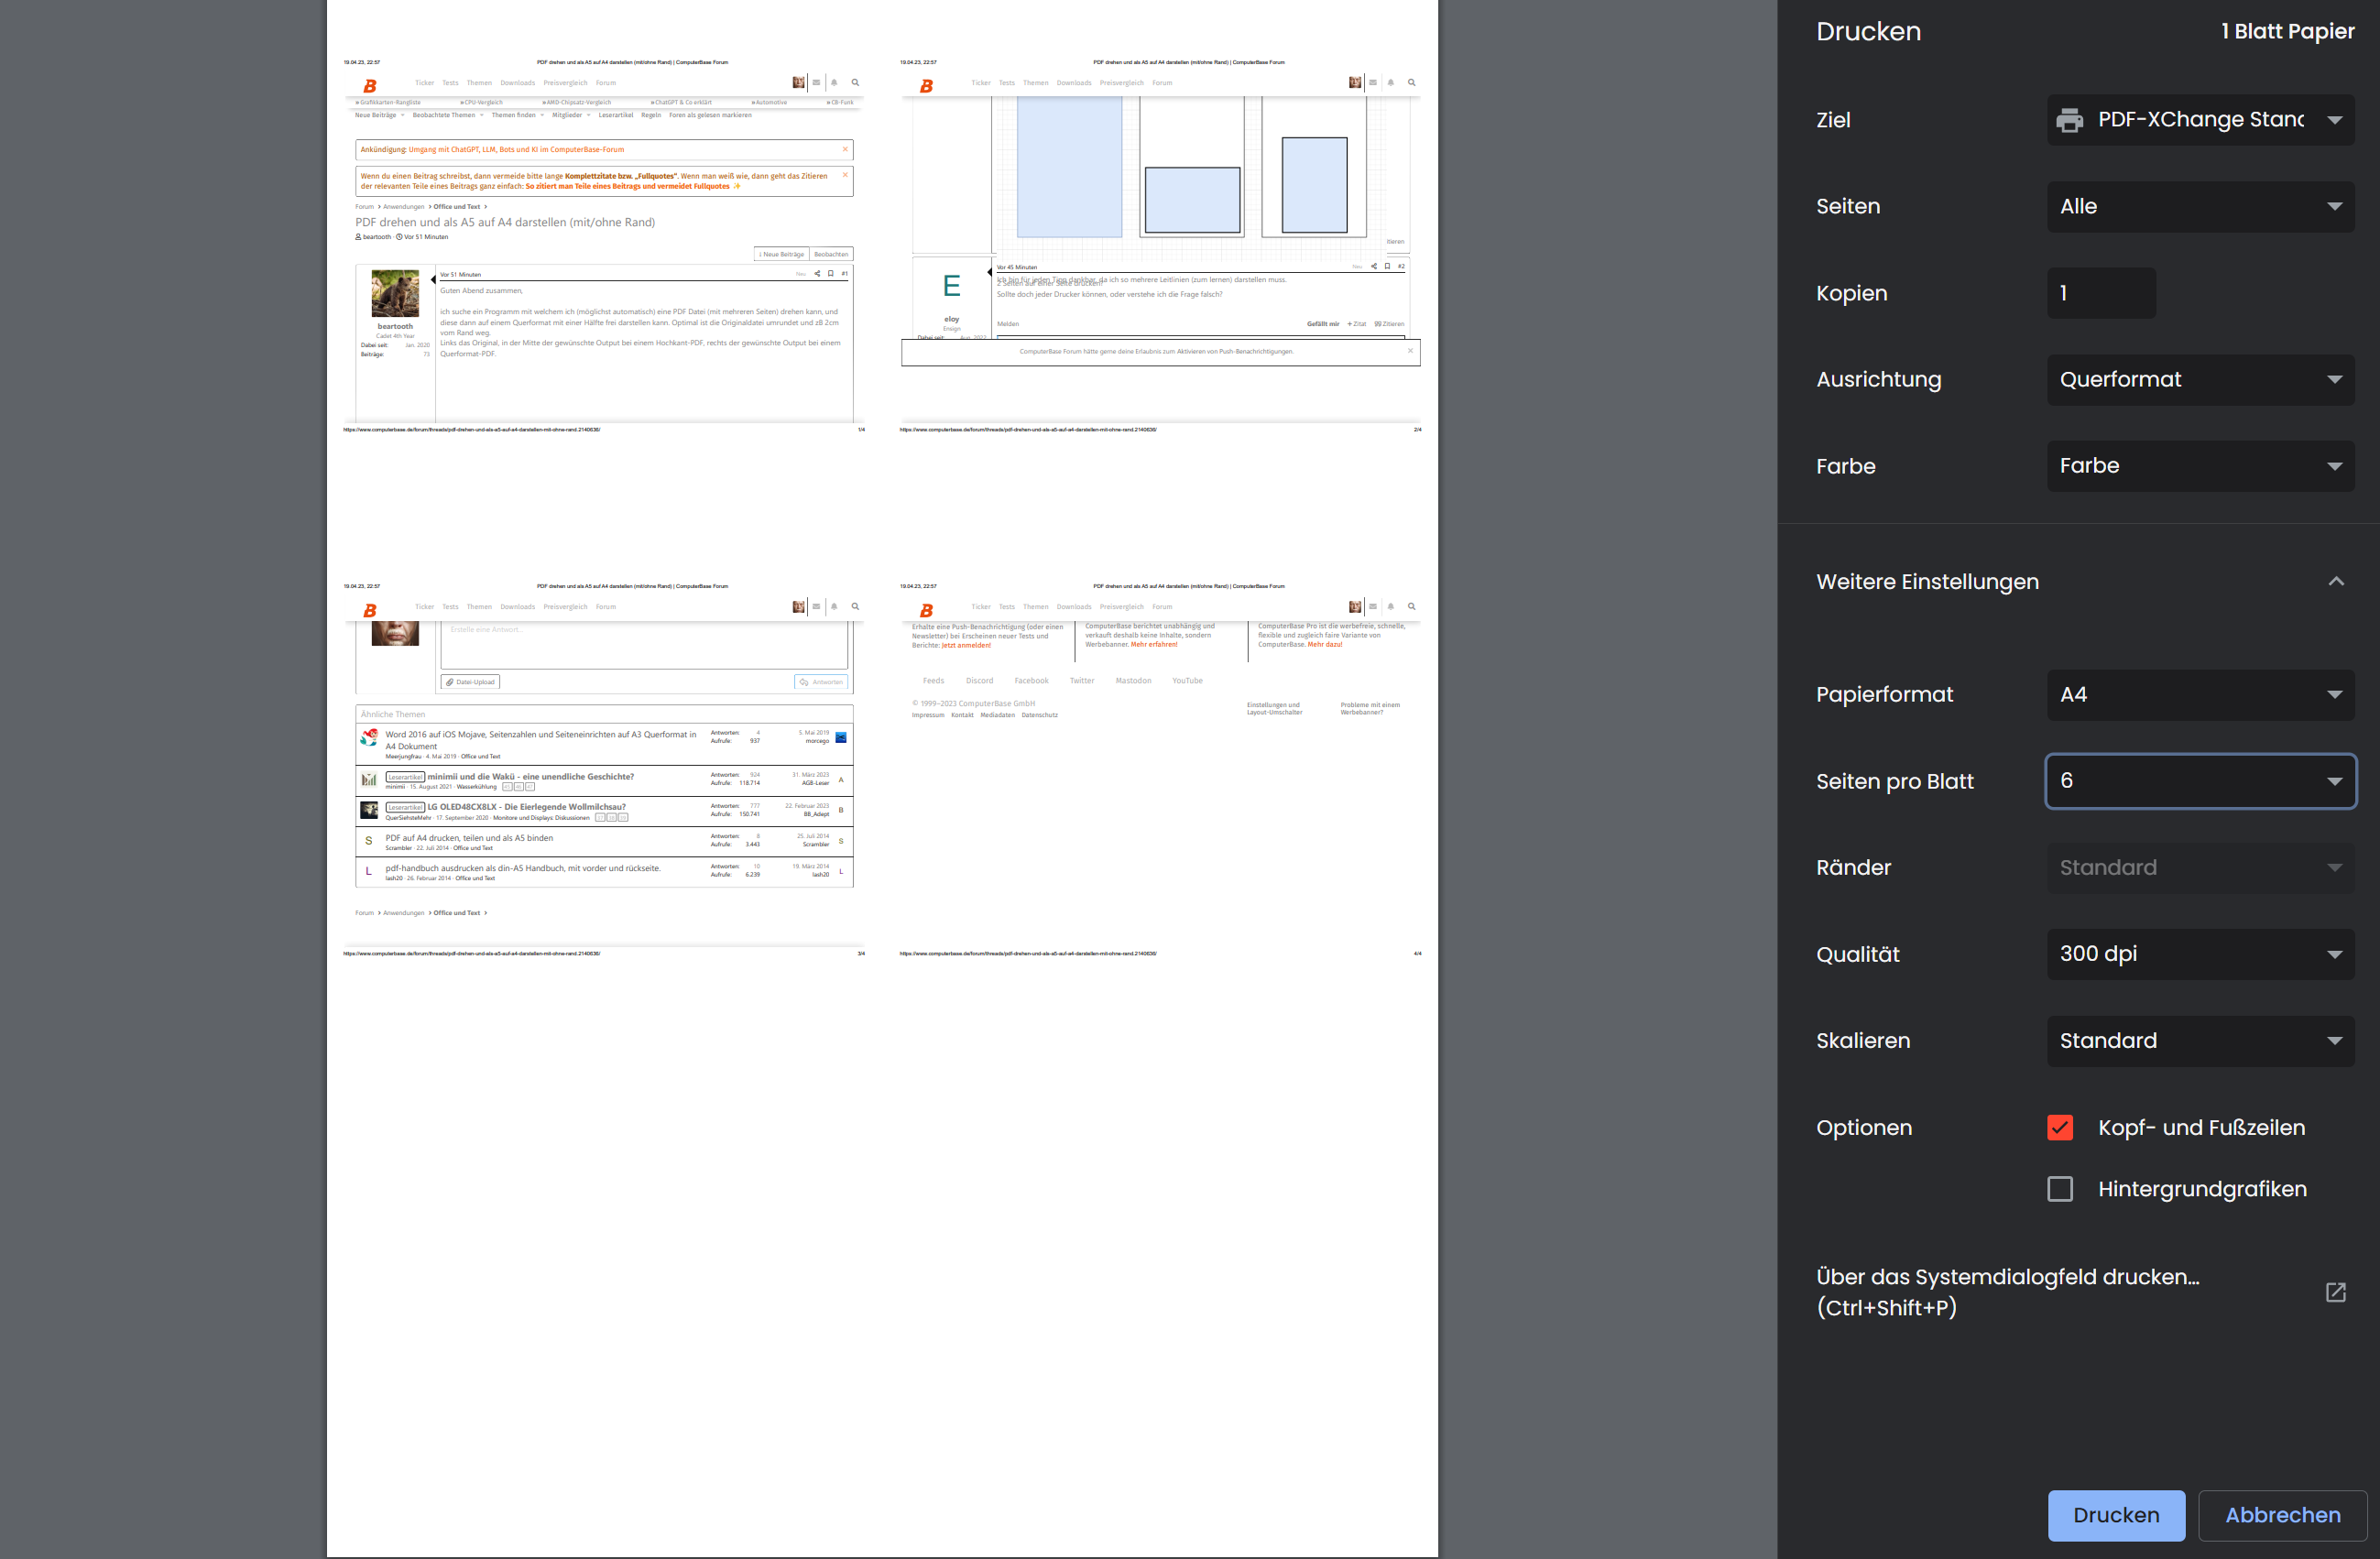2380x1559 pixels.
Task: Click the printer icon next to PDF-XChange
Action: pyautogui.click(x=2069, y=120)
